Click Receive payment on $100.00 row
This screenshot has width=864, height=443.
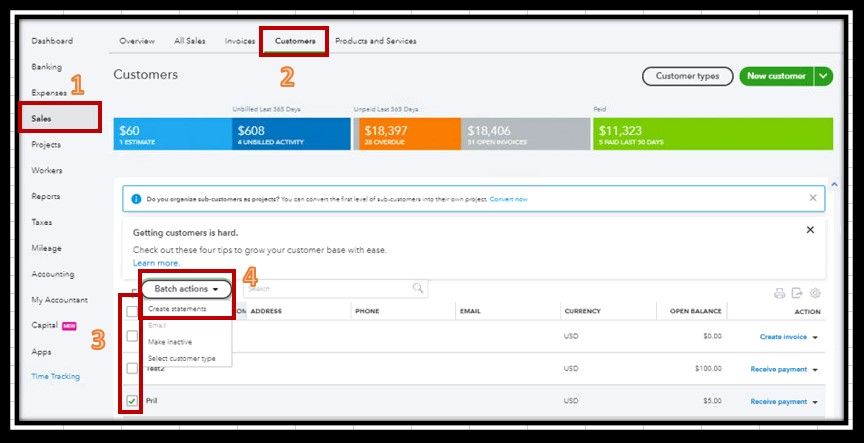(x=779, y=369)
